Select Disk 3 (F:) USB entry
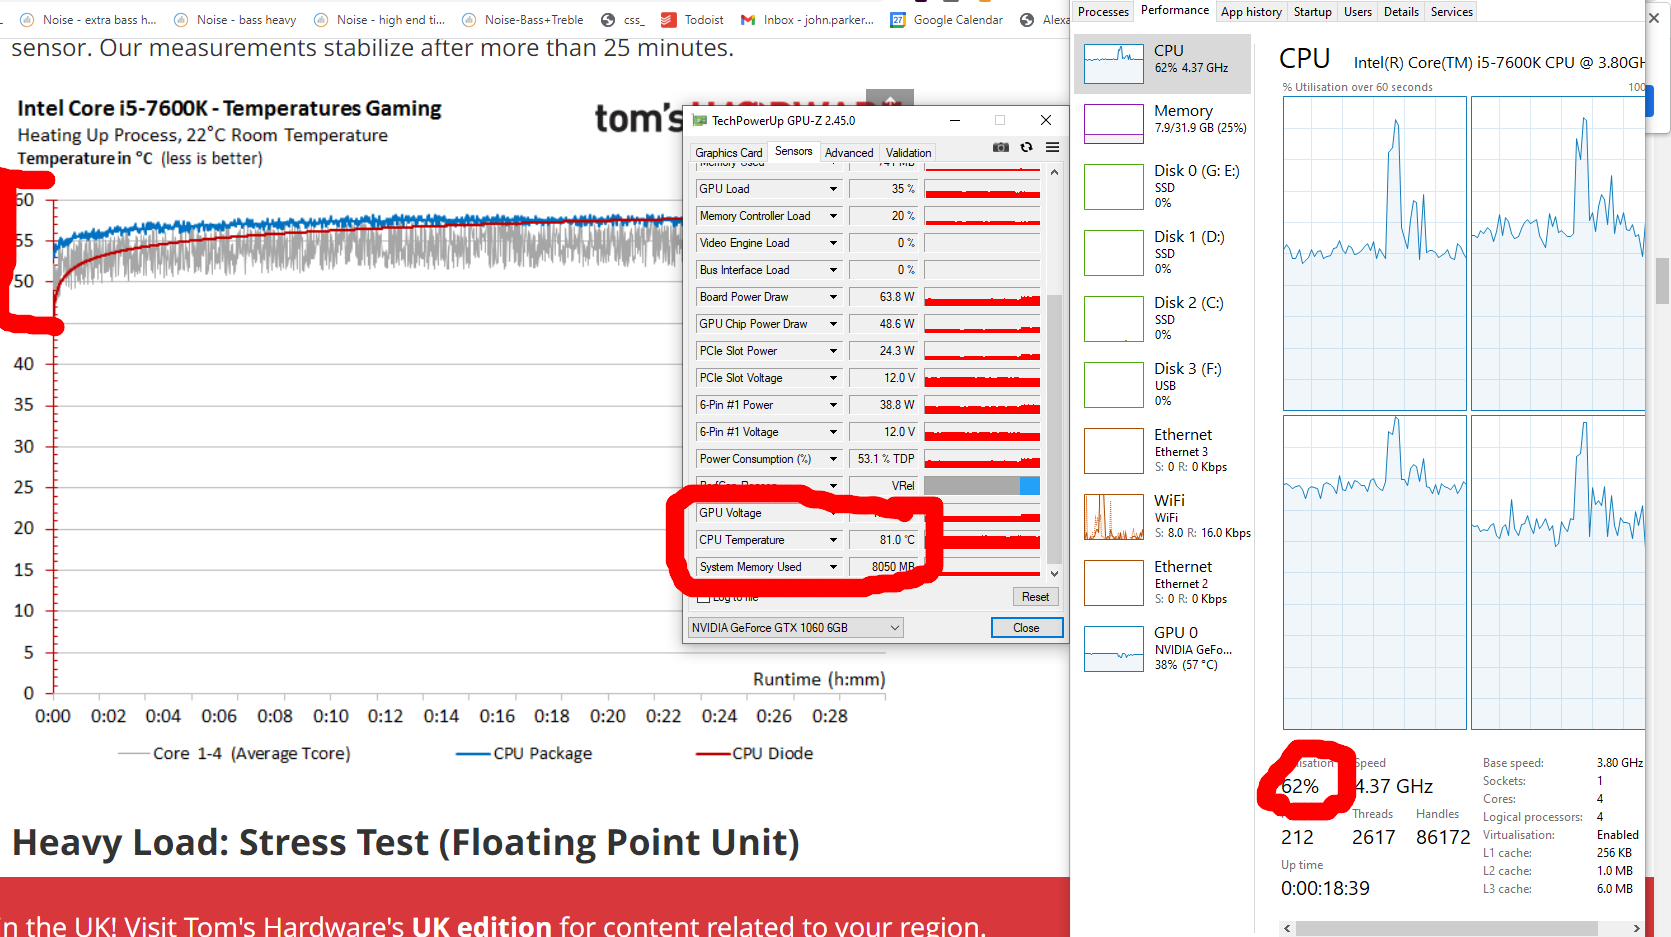The height and width of the screenshot is (937, 1671). [1163, 385]
